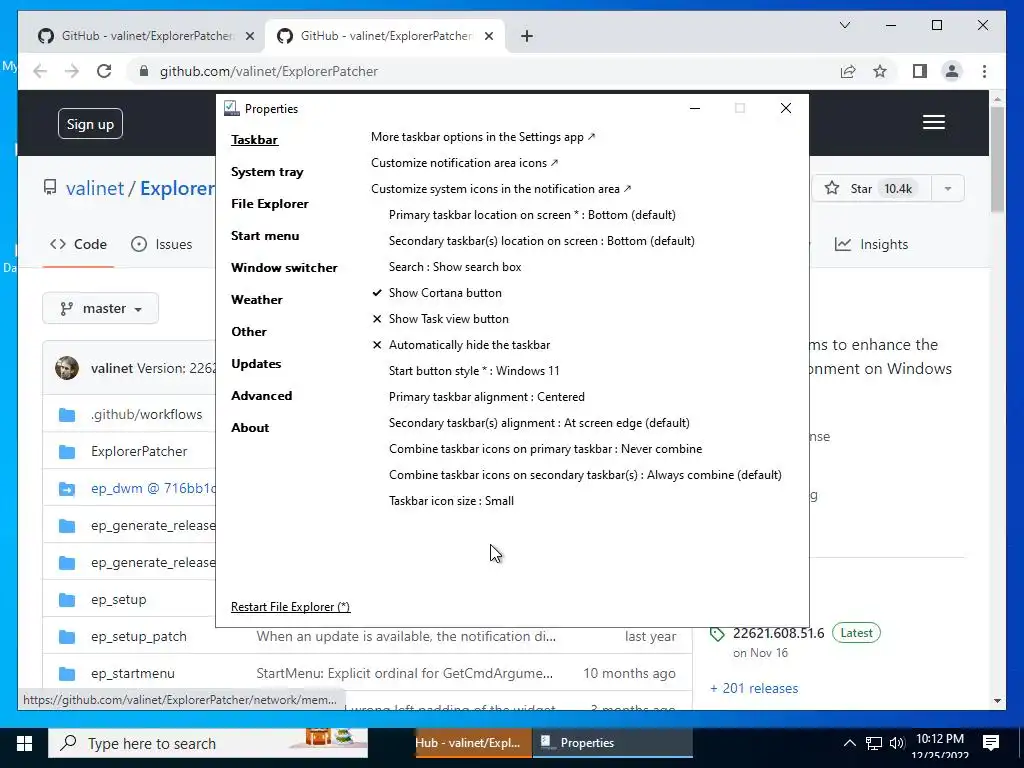Screen dimensions: 1024x768
Task: Click valinet's avatar on the commit row
Action: point(67,368)
